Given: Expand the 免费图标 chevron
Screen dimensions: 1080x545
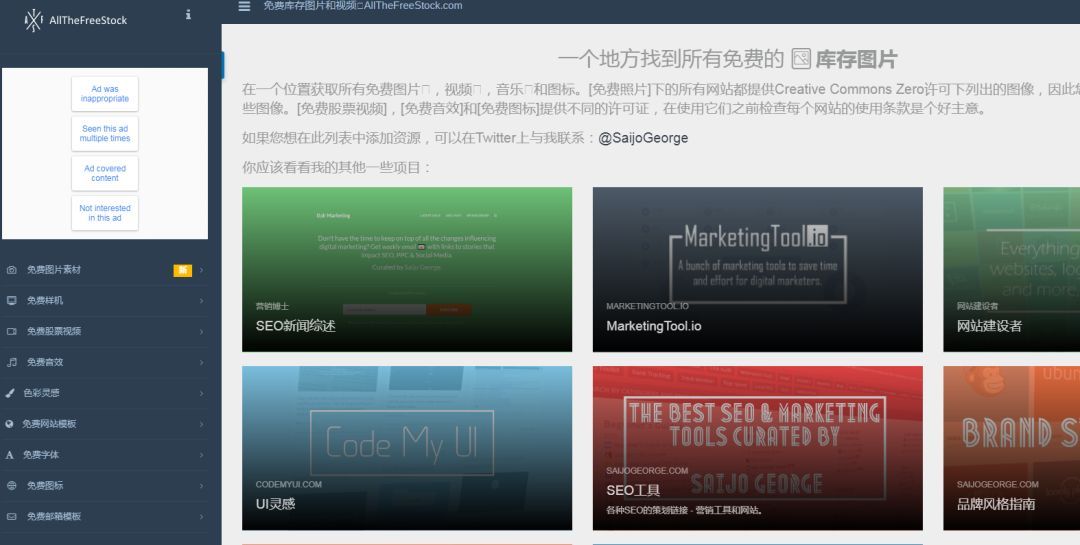Looking at the screenshot, I should point(202,486).
